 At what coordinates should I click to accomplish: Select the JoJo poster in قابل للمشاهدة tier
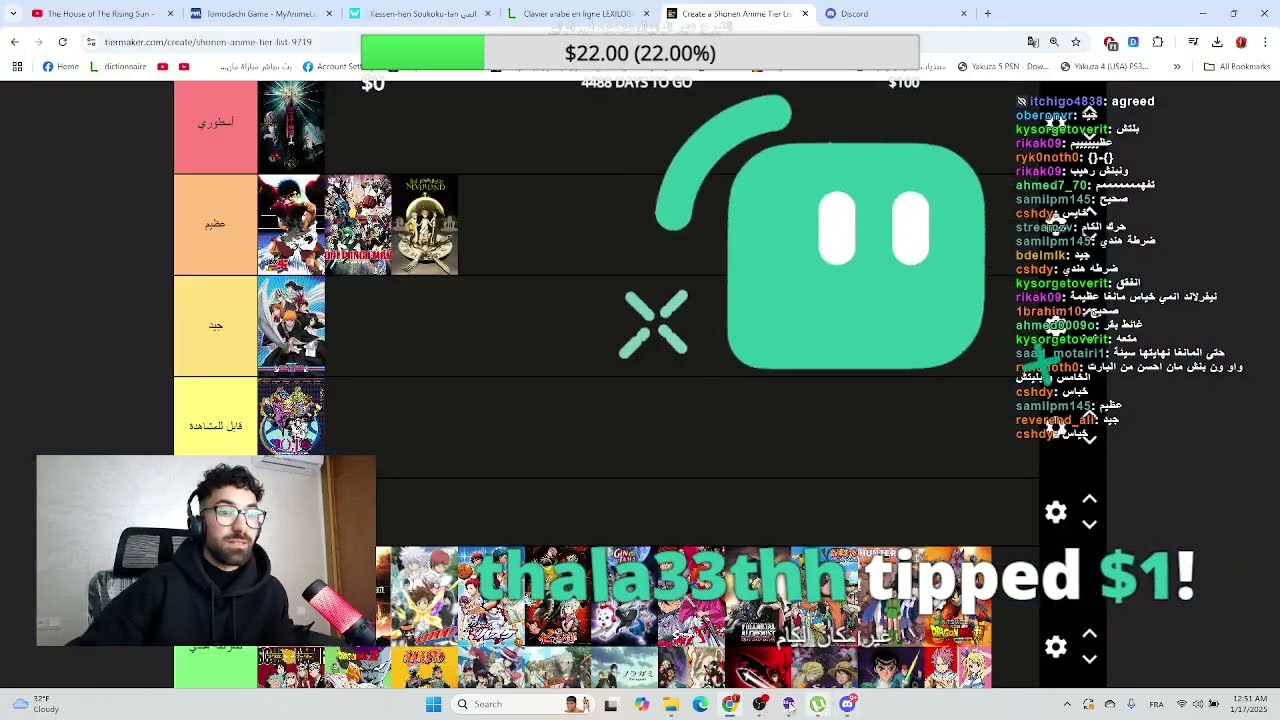coord(291,416)
